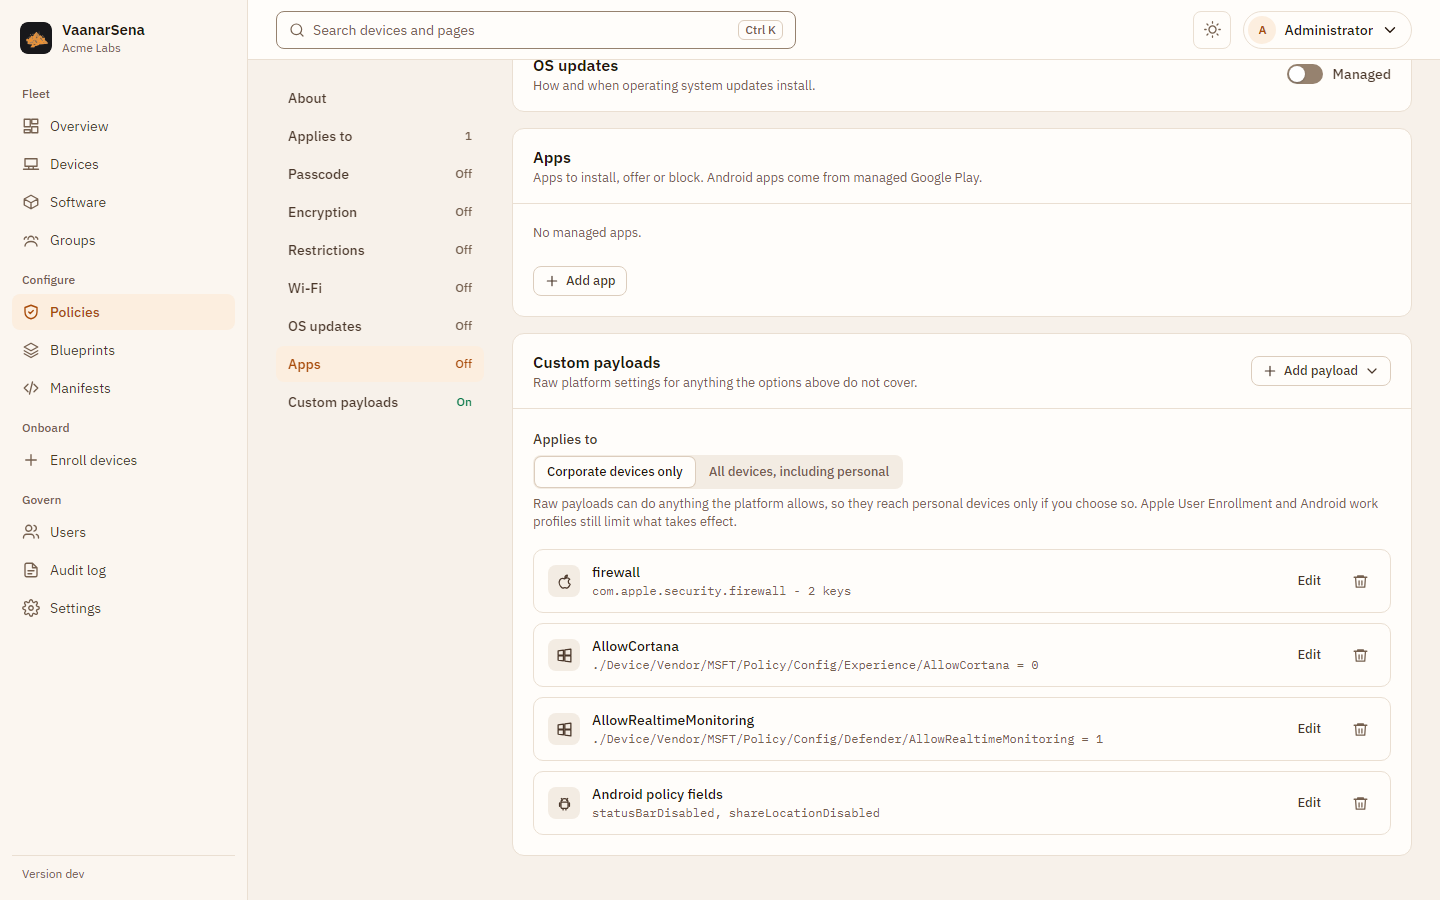Jump to the About section
The image size is (1440, 900).
click(380, 98)
